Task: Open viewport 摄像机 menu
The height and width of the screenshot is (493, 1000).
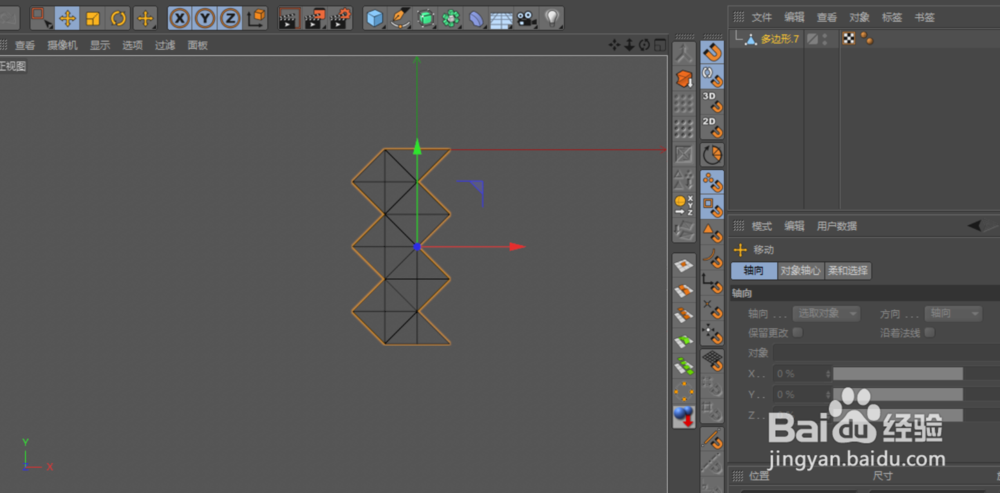Action: coord(62,45)
